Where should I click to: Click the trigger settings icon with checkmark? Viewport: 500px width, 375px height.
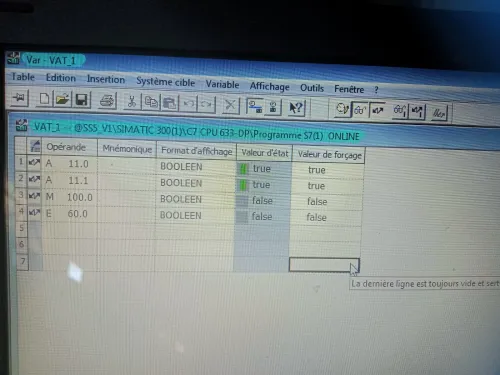pyautogui.click(x=343, y=109)
